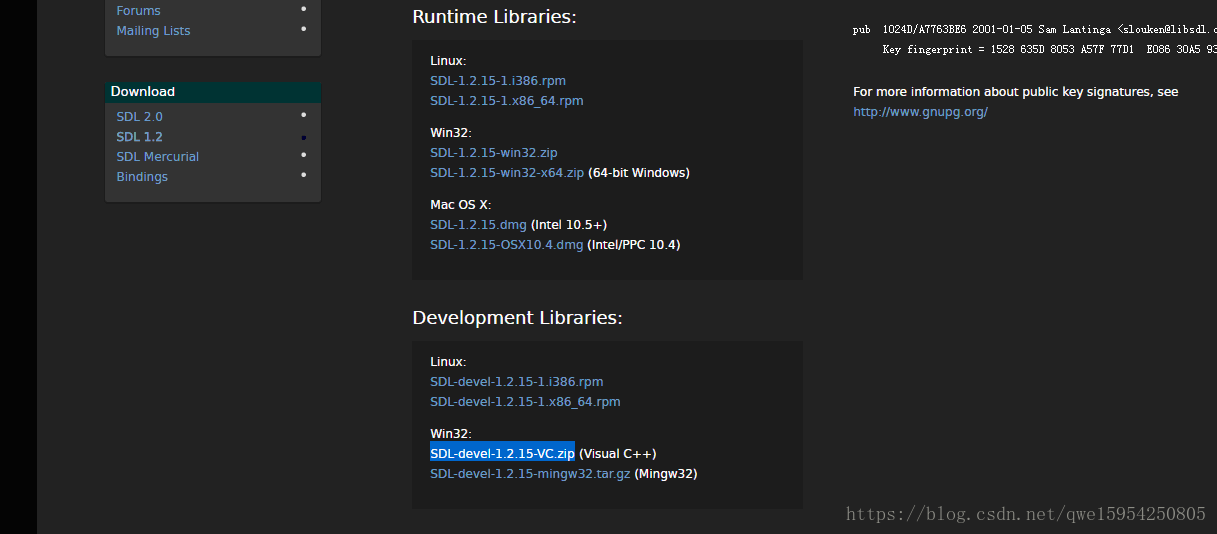Click the Mac OS X label
The width and height of the screenshot is (1217, 534).
(460, 205)
